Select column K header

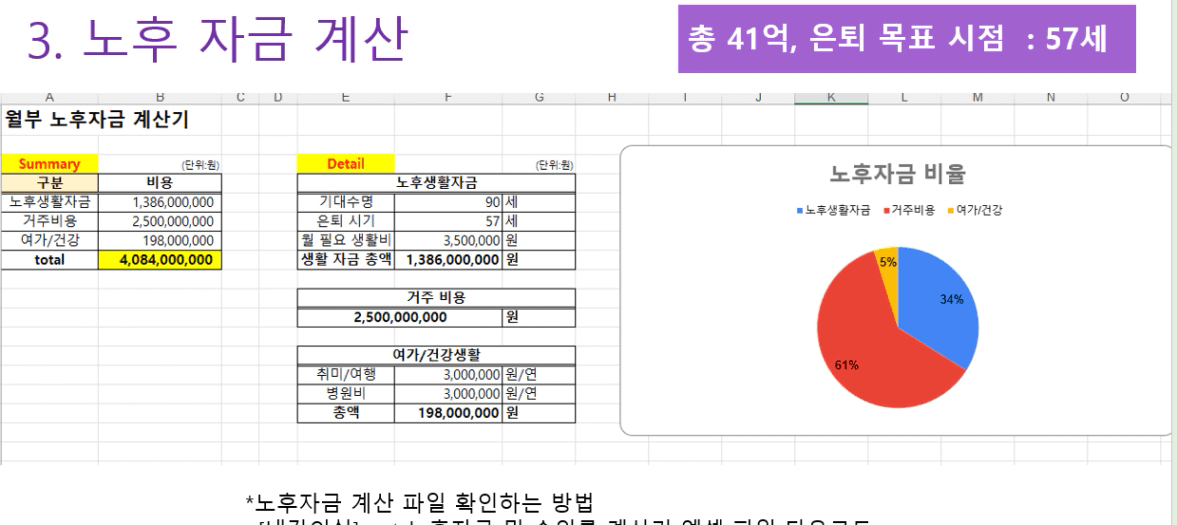831,98
